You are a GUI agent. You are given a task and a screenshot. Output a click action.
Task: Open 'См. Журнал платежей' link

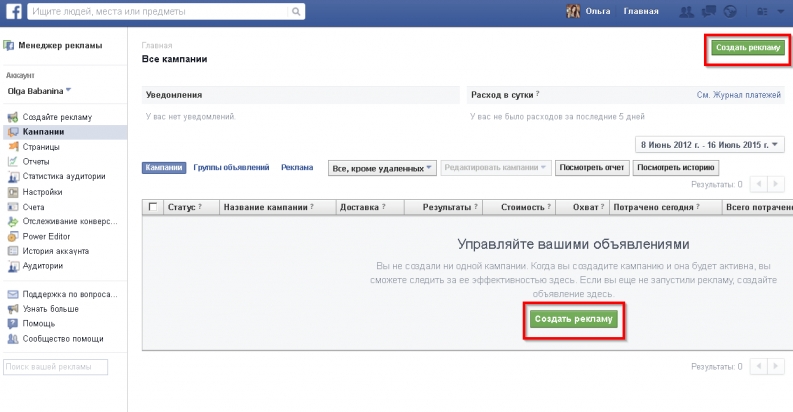740,95
